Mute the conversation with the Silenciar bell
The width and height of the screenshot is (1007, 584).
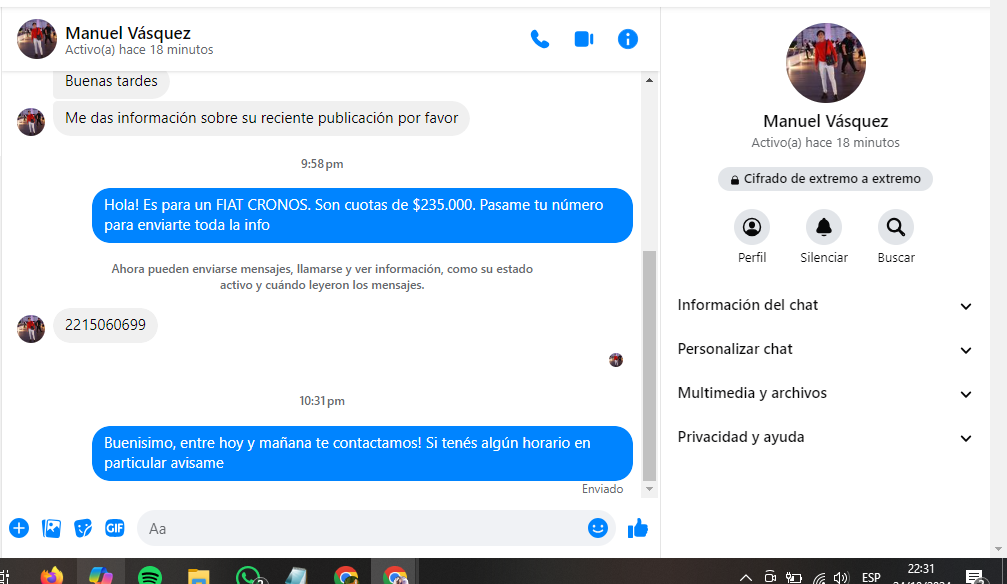824,228
